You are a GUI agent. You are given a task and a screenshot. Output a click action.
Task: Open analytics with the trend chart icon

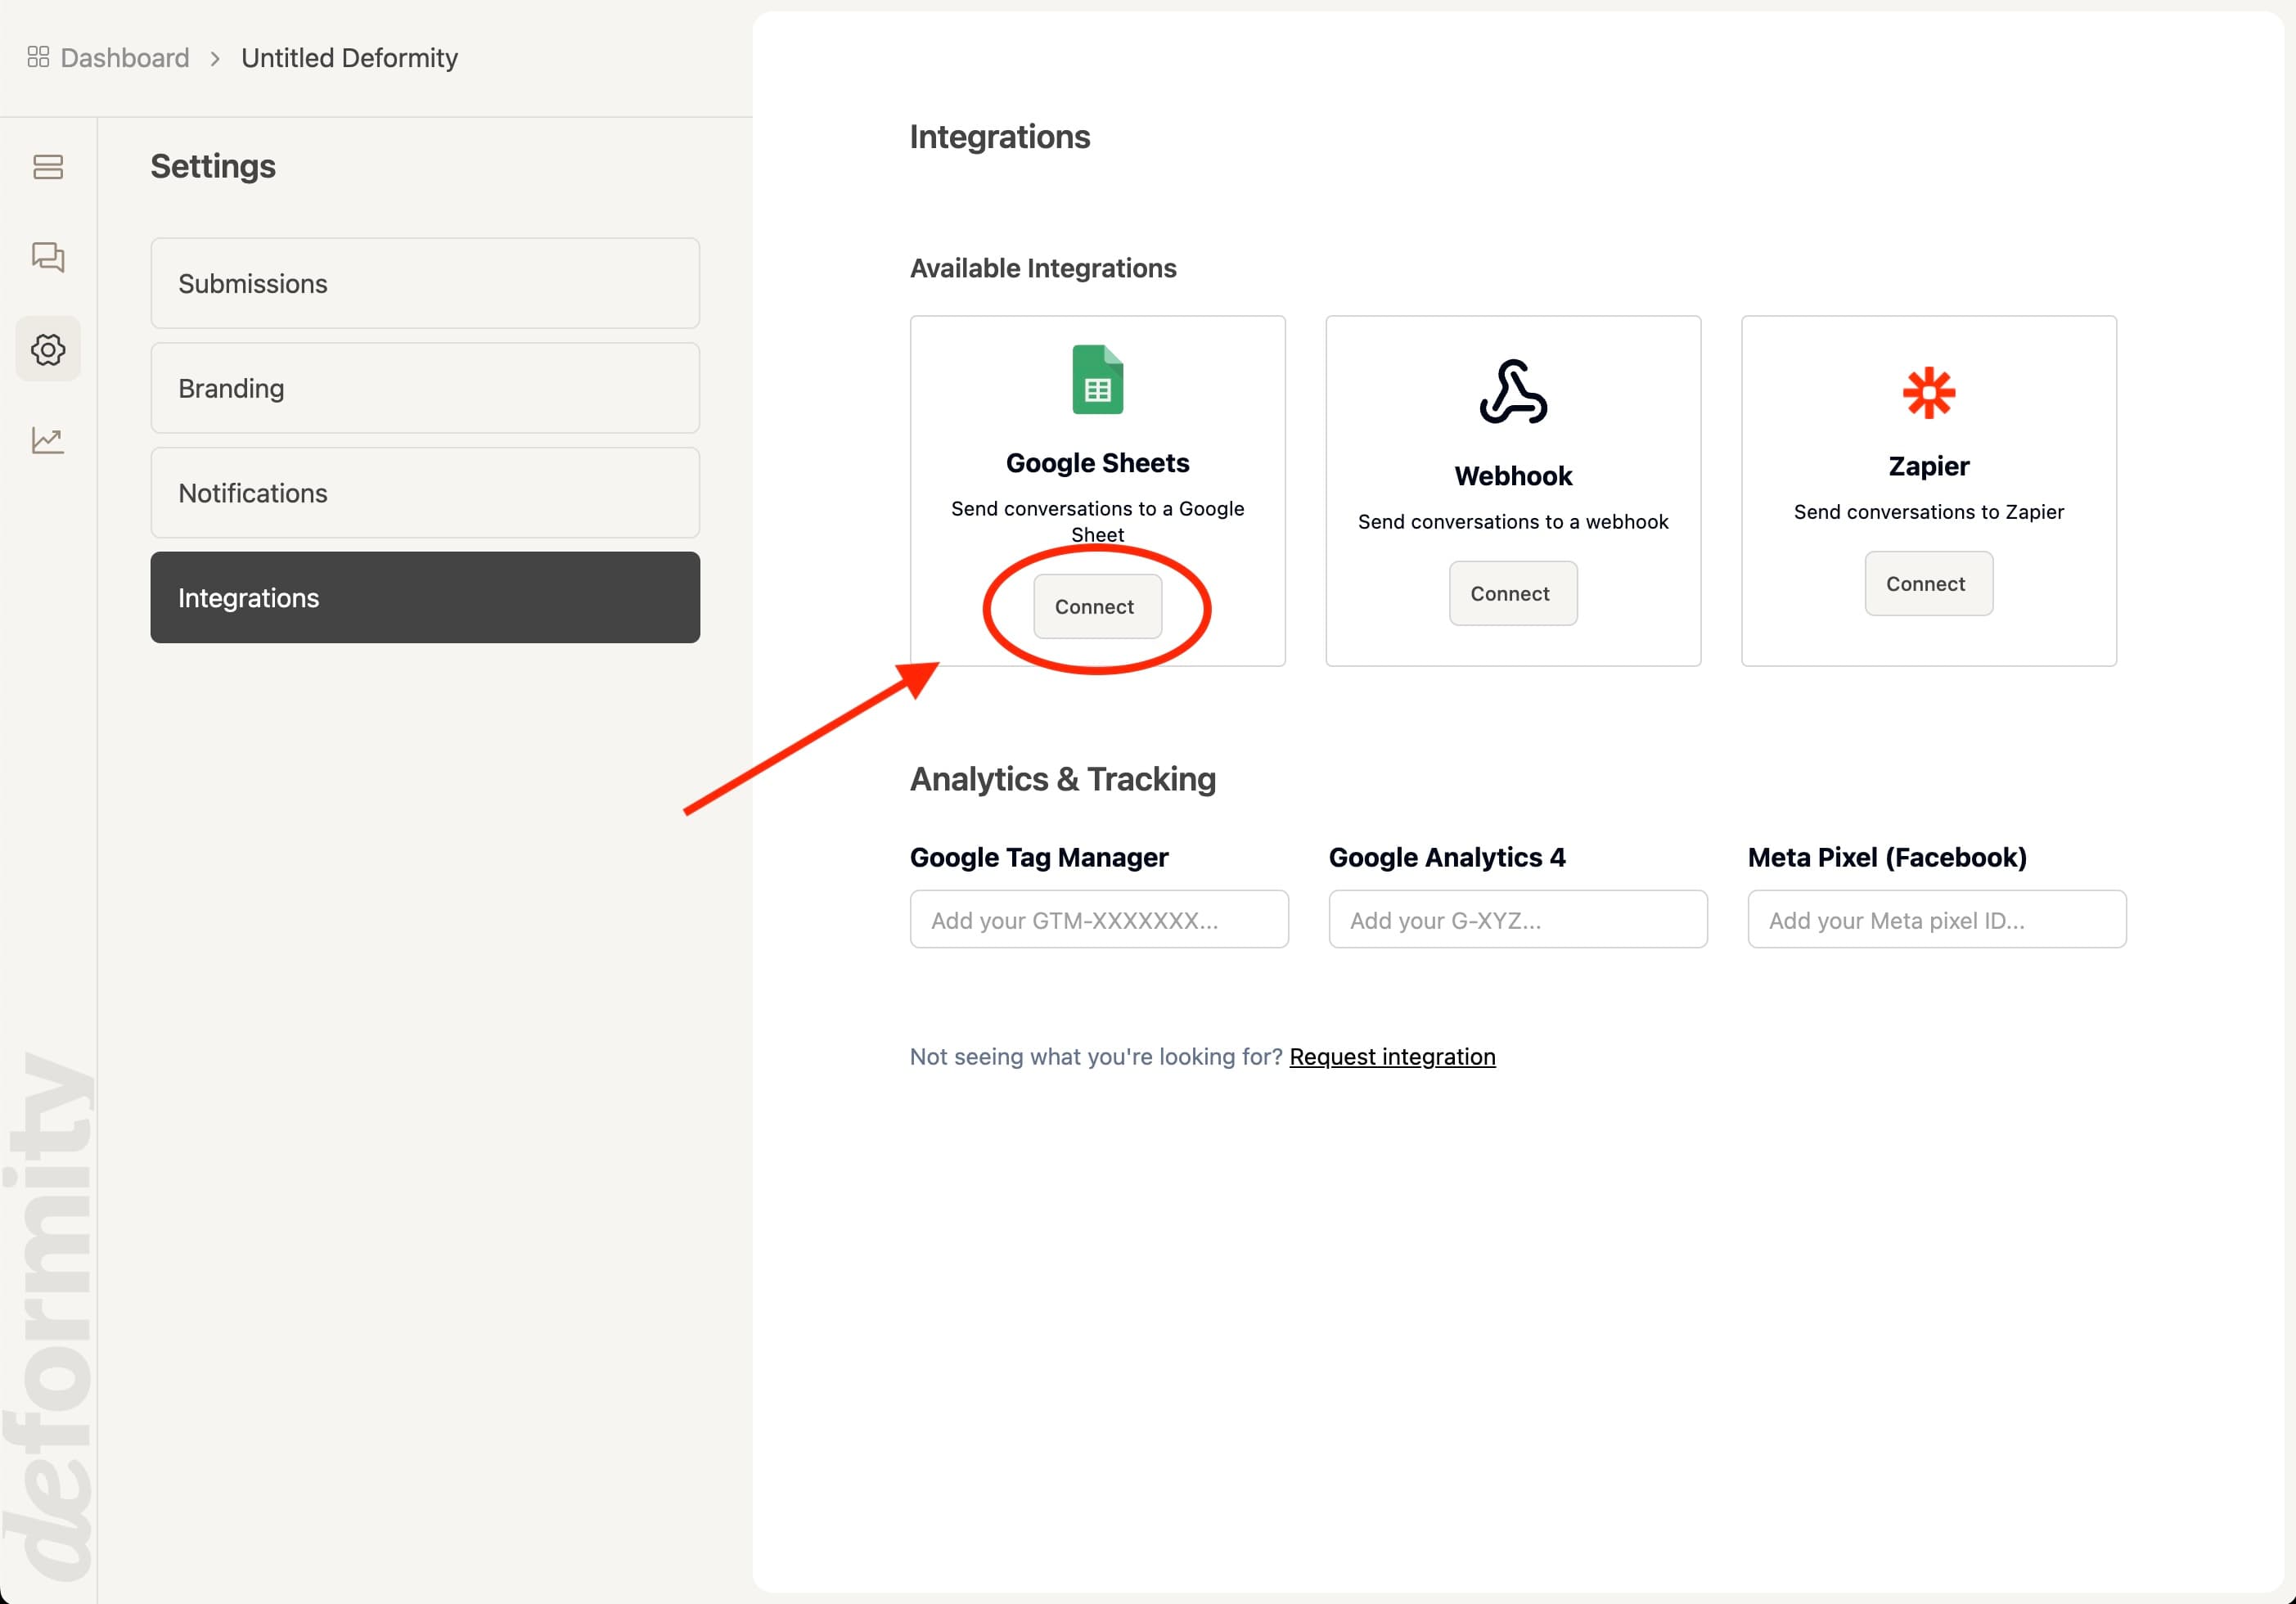coord(48,440)
